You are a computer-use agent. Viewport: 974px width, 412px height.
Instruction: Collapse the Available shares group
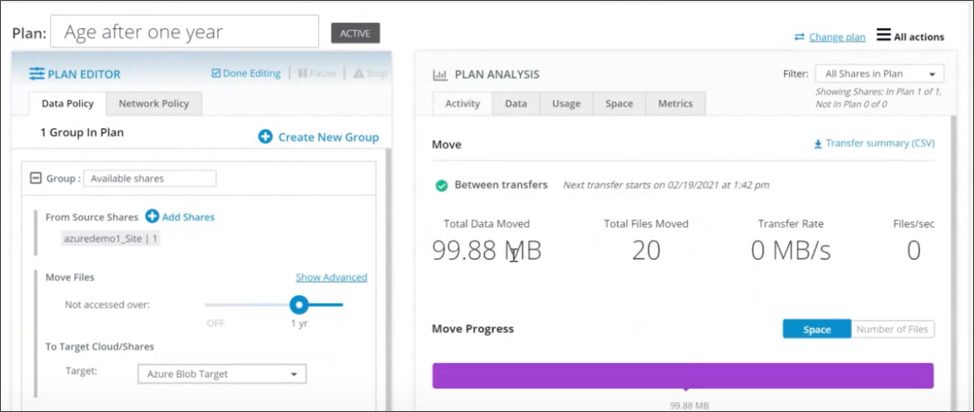coord(35,178)
